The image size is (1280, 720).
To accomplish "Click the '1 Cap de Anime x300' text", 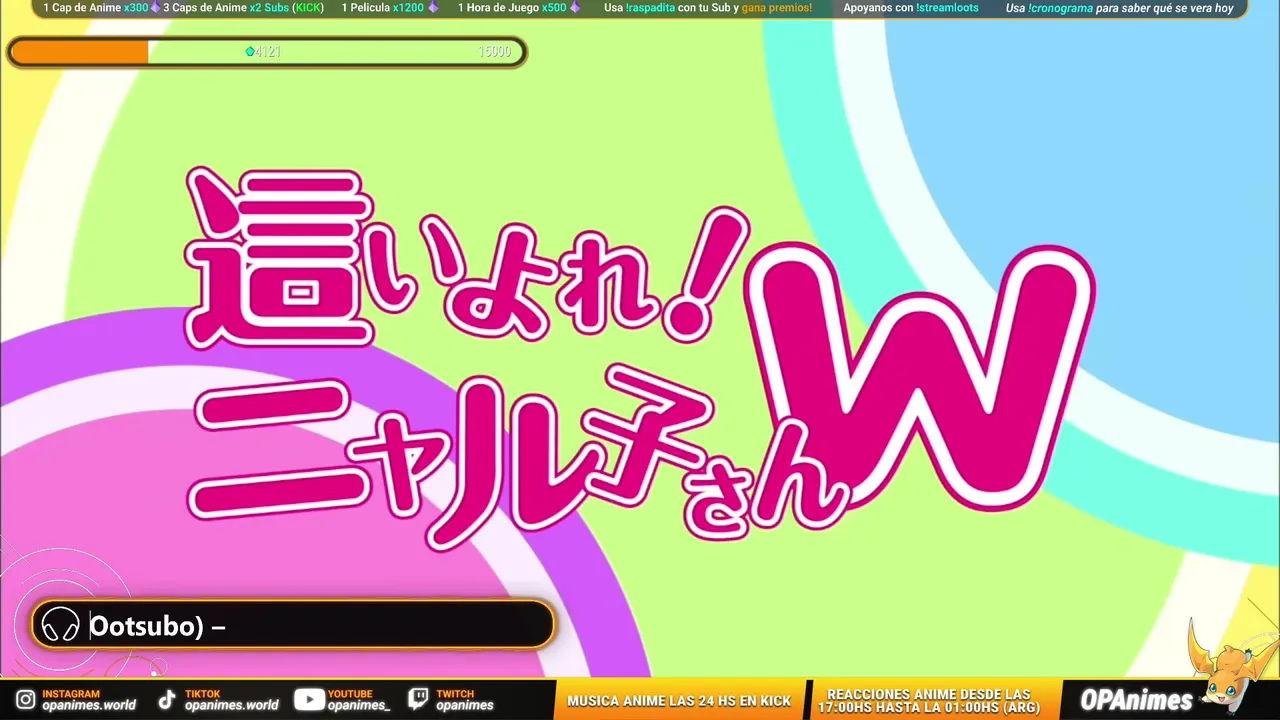I will (95, 8).
